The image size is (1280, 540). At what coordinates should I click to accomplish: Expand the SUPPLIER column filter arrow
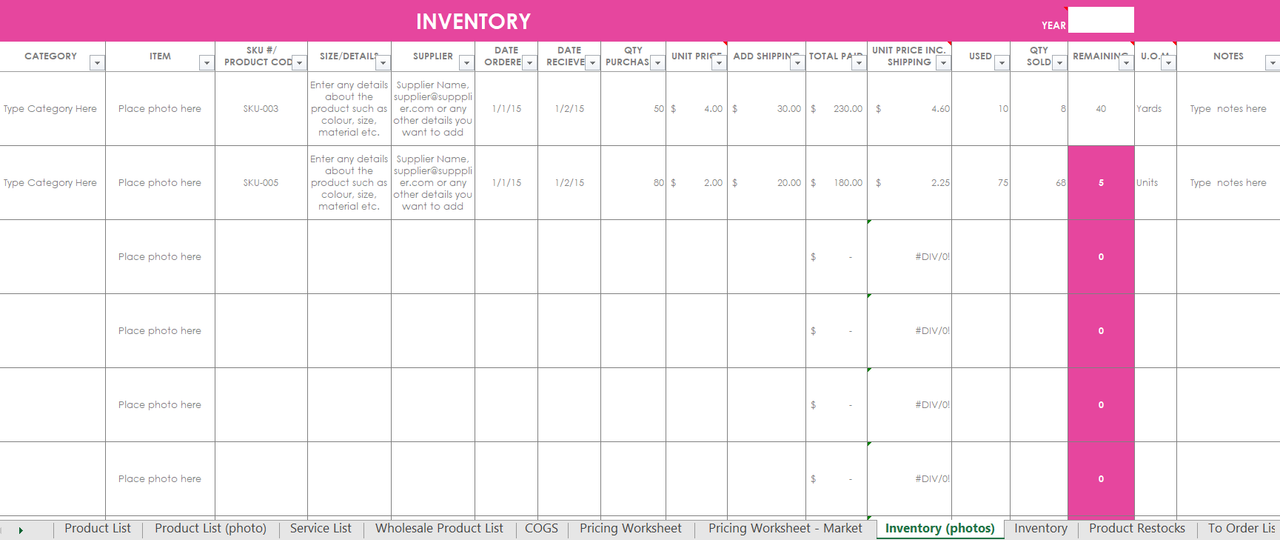click(466, 63)
